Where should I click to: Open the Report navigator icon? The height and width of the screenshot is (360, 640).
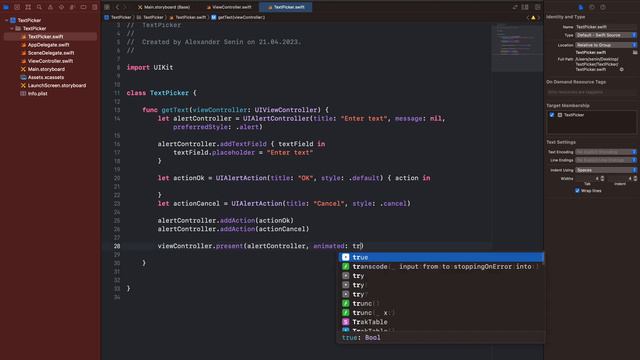94,7
